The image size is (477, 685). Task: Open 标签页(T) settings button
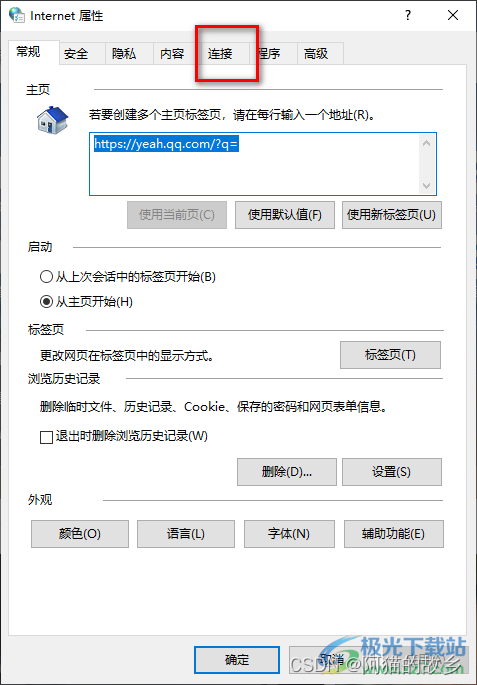point(391,355)
